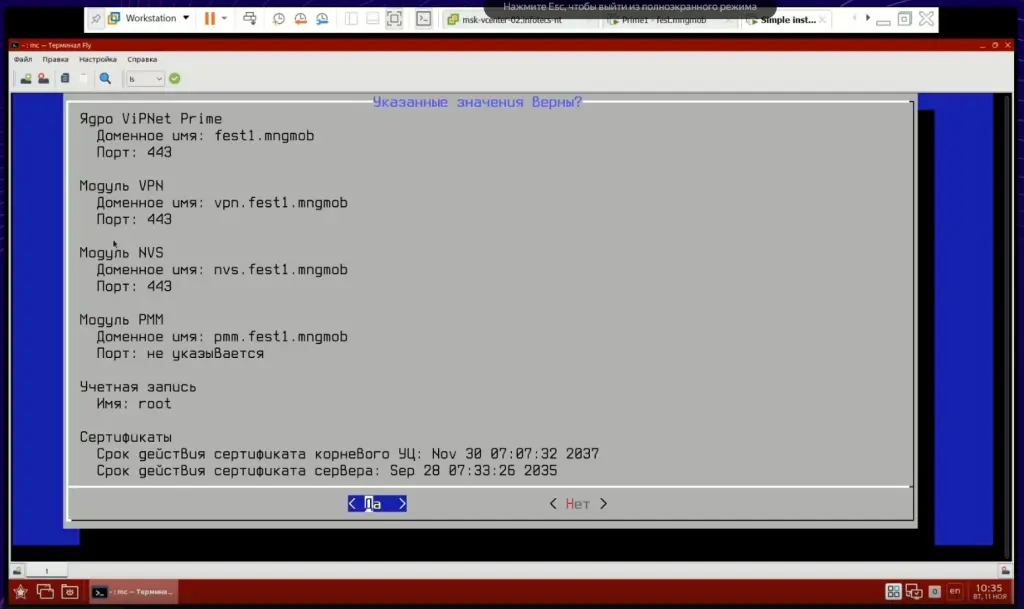Open the Файл menu

click(x=23, y=59)
